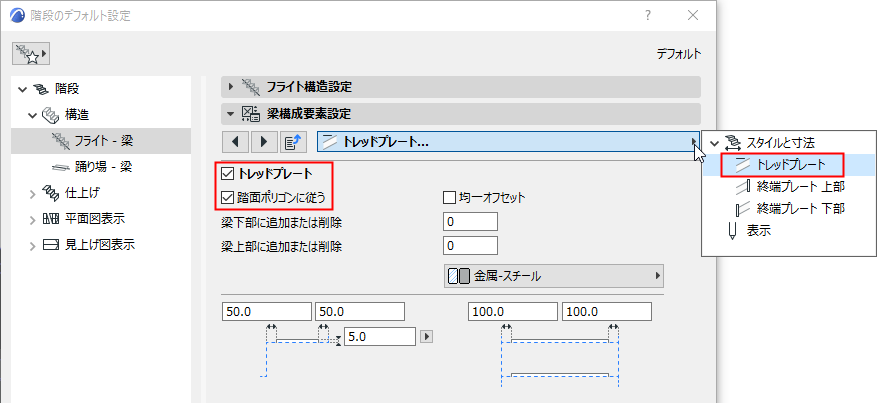Click the 踊り場 - 梁 landing icon
The image size is (877, 403).
coord(62,167)
